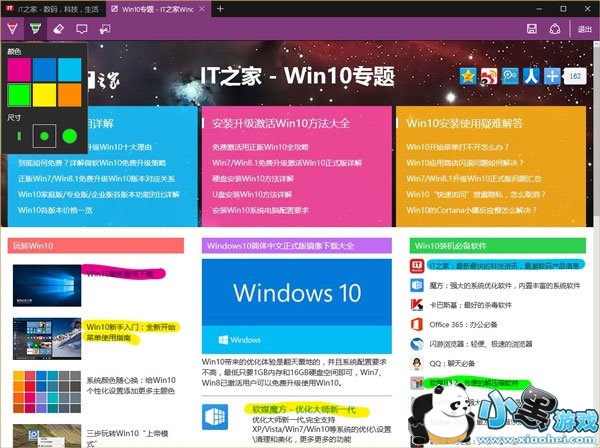This screenshot has height=448, width=600.
Task: Select the highlighter tool
Action: (35, 29)
